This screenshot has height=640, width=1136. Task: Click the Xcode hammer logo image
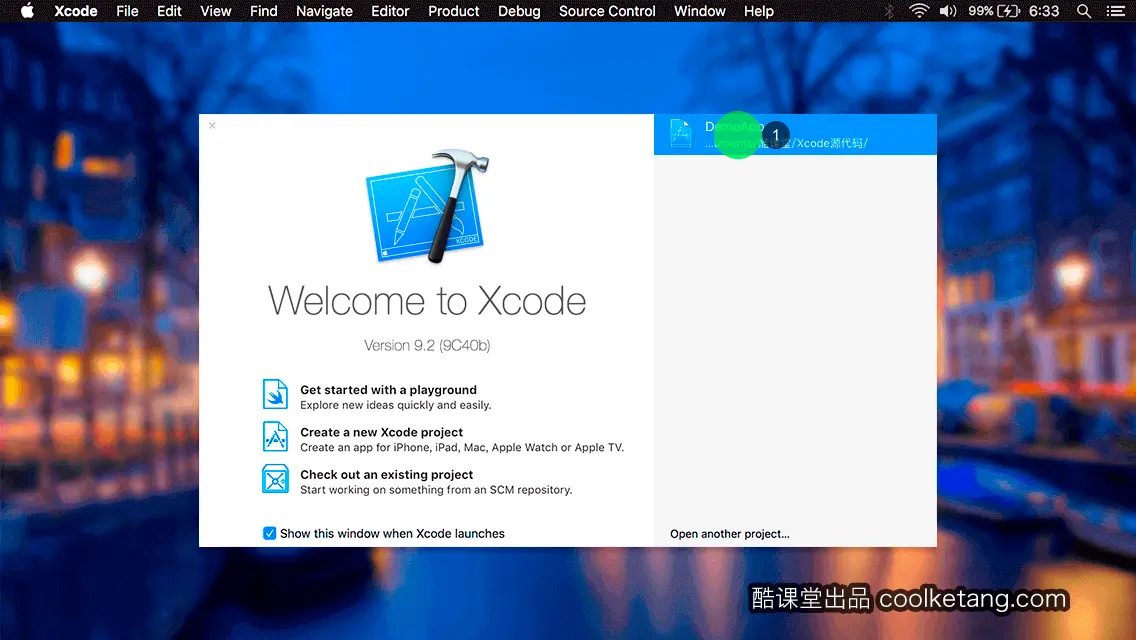pyautogui.click(x=427, y=207)
